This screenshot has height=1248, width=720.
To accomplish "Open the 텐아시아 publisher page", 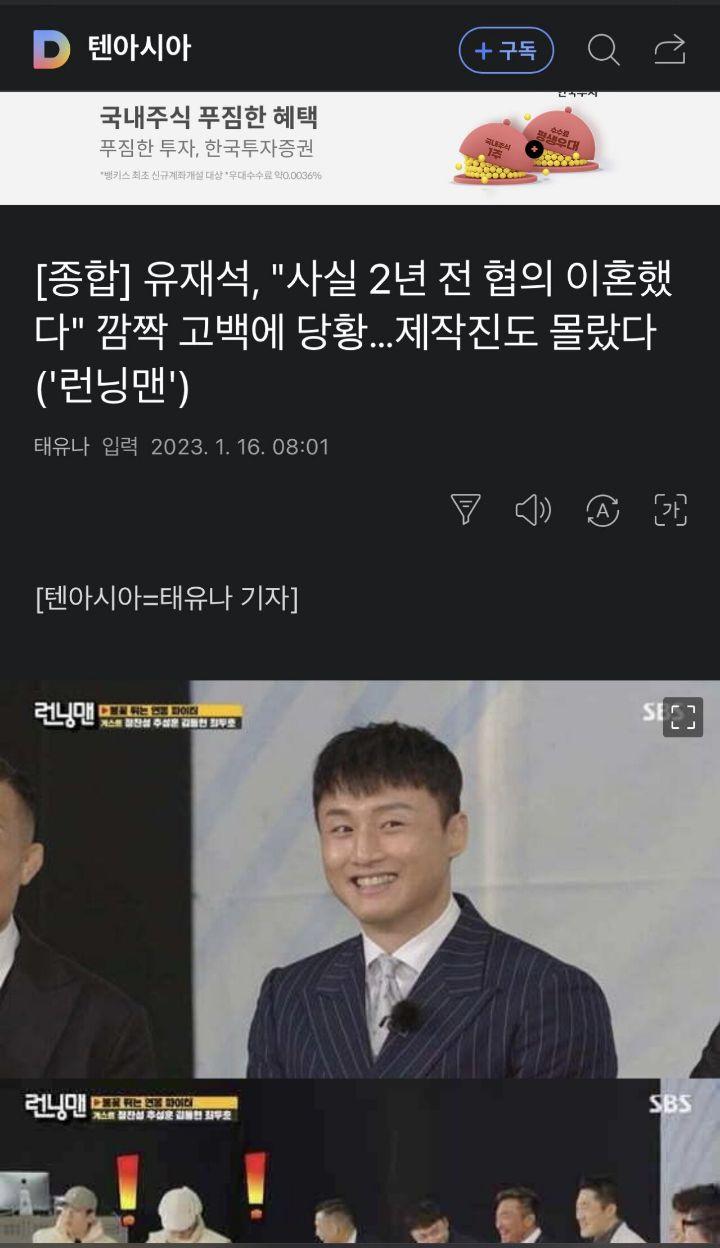I will coord(139,49).
